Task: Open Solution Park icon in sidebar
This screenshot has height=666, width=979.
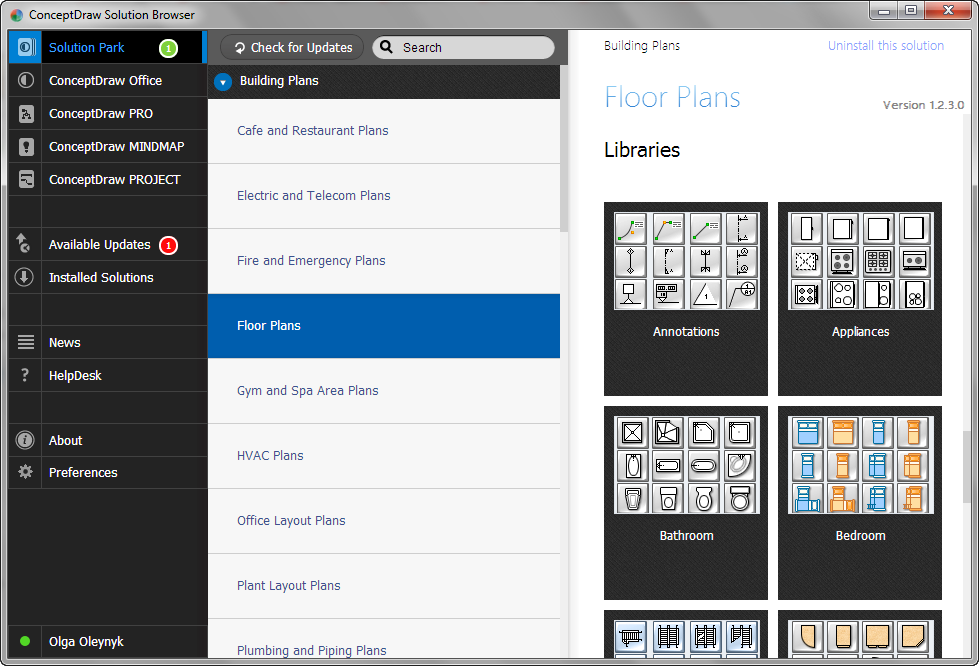Action: [x=26, y=47]
